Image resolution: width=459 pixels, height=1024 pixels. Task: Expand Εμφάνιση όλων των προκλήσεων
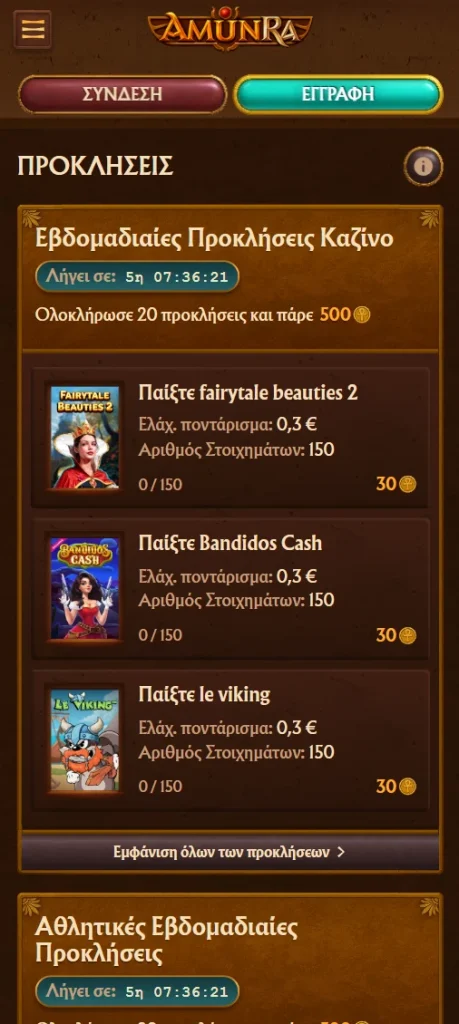[x=230, y=852]
